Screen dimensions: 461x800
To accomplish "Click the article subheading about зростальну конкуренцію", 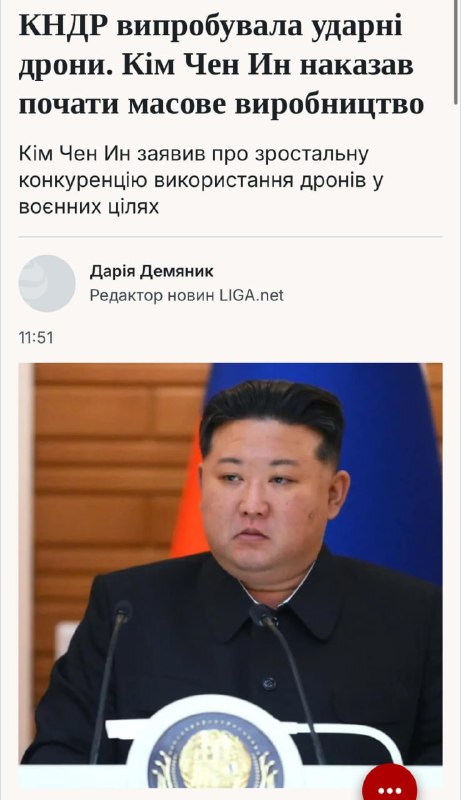I will pos(201,181).
